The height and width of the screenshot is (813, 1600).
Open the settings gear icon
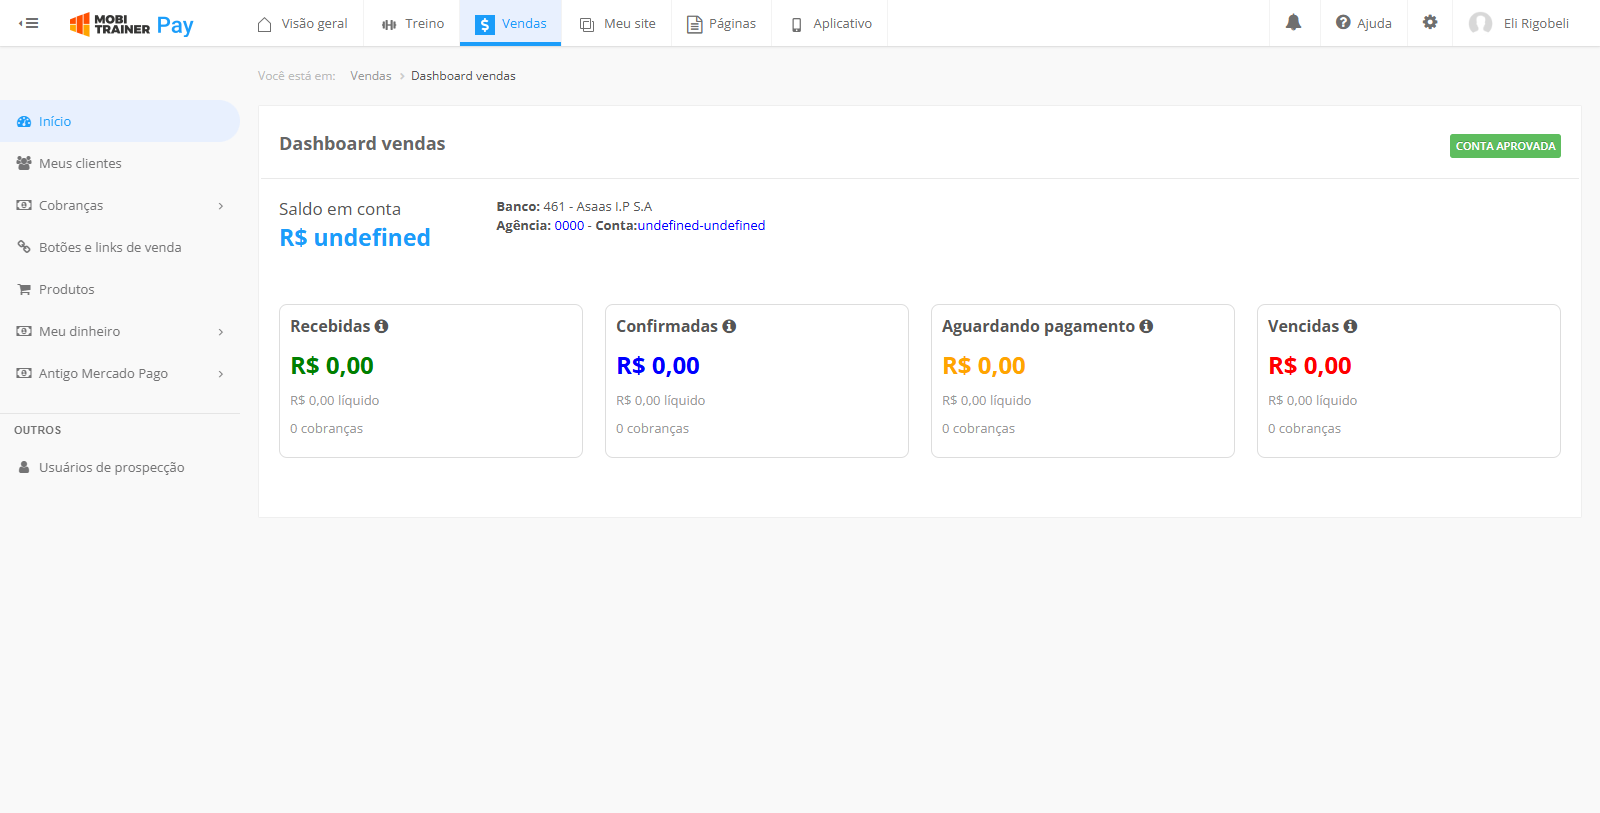[x=1430, y=22]
